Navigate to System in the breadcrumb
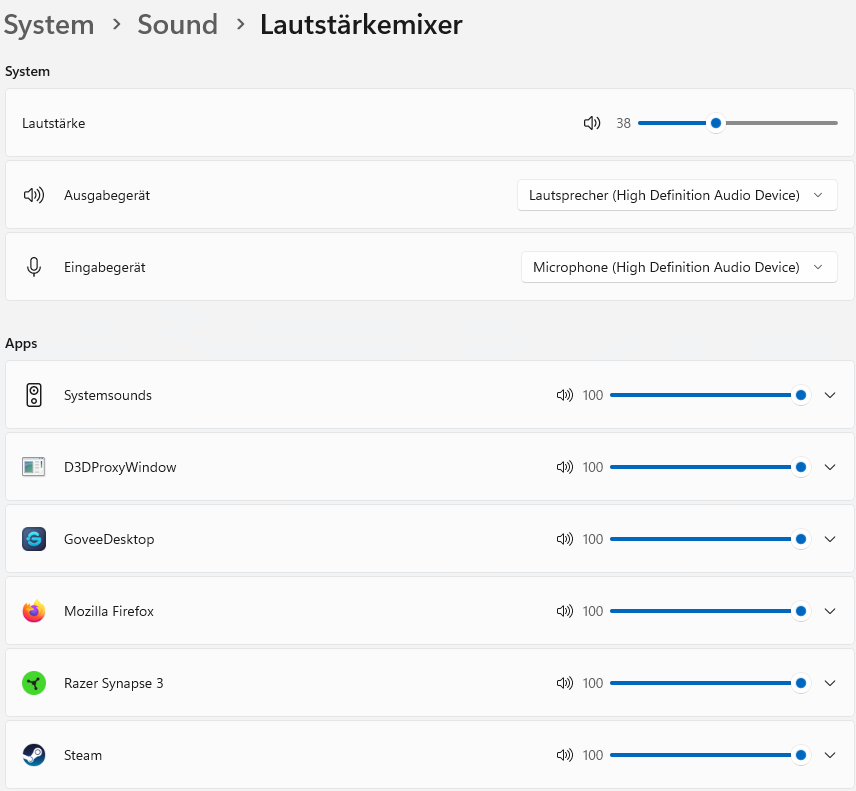The height and width of the screenshot is (791, 856). [x=49, y=25]
